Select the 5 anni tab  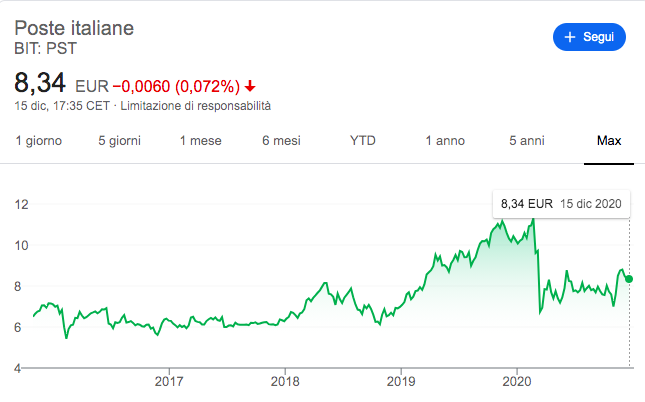click(526, 141)
